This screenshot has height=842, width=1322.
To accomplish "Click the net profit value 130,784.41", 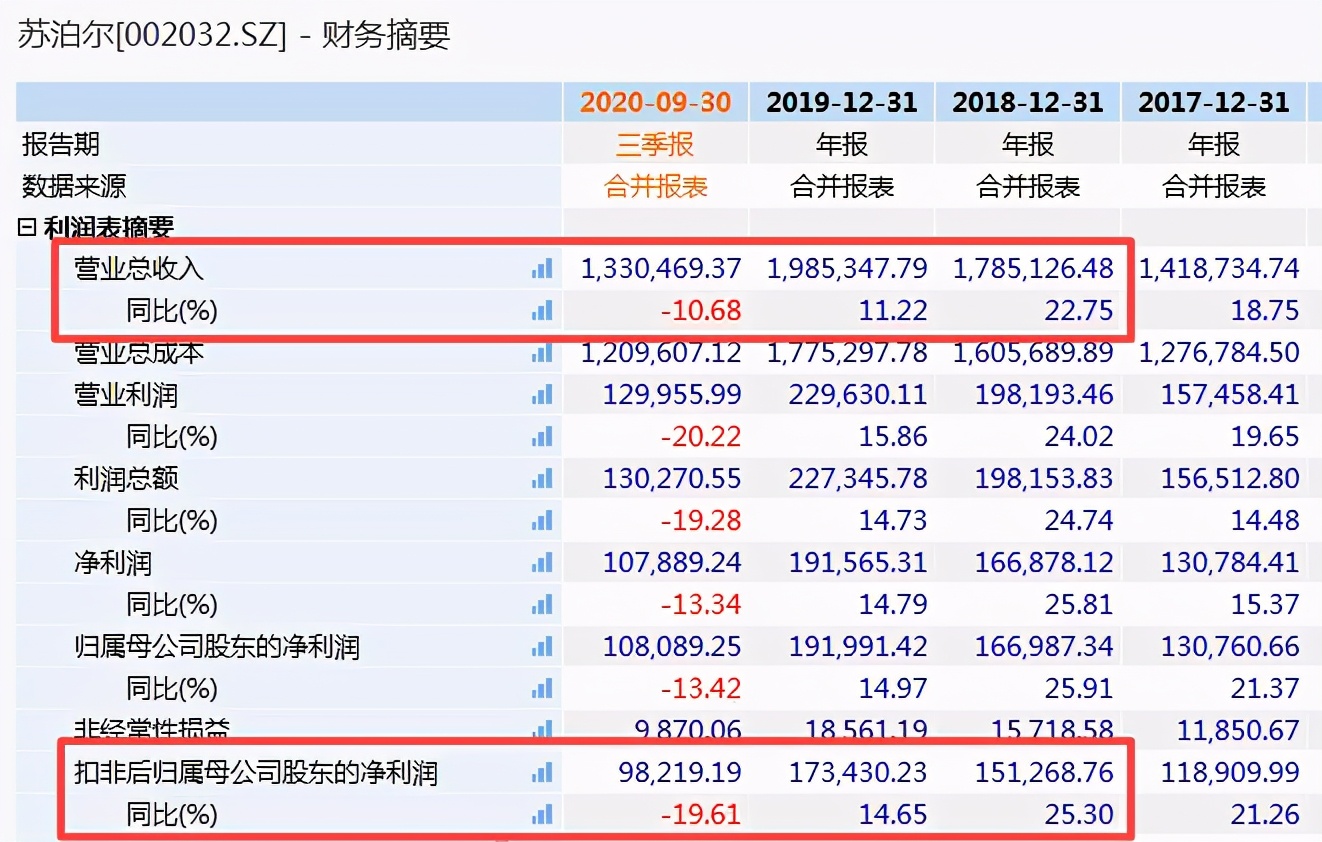I will click(1230, 563).
